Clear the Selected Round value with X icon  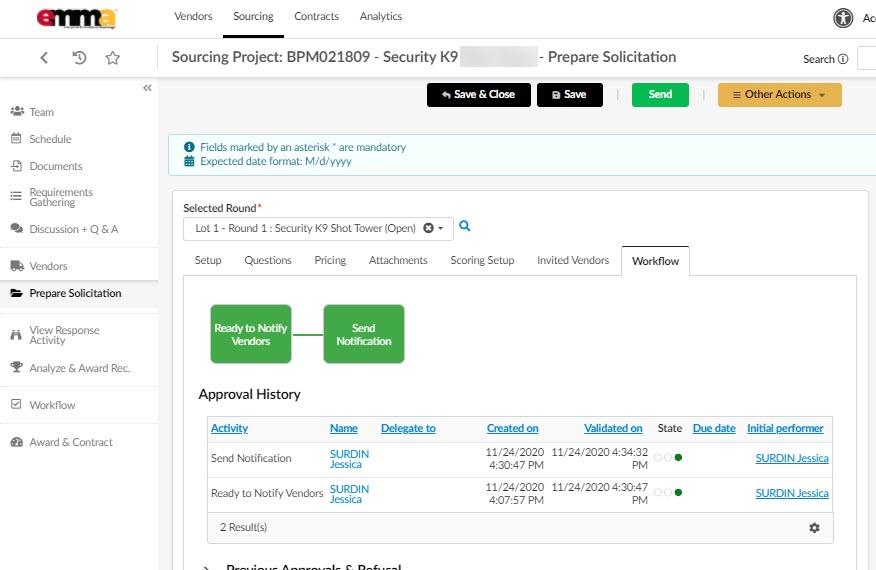pyautogui.click(x=429, y=228)
